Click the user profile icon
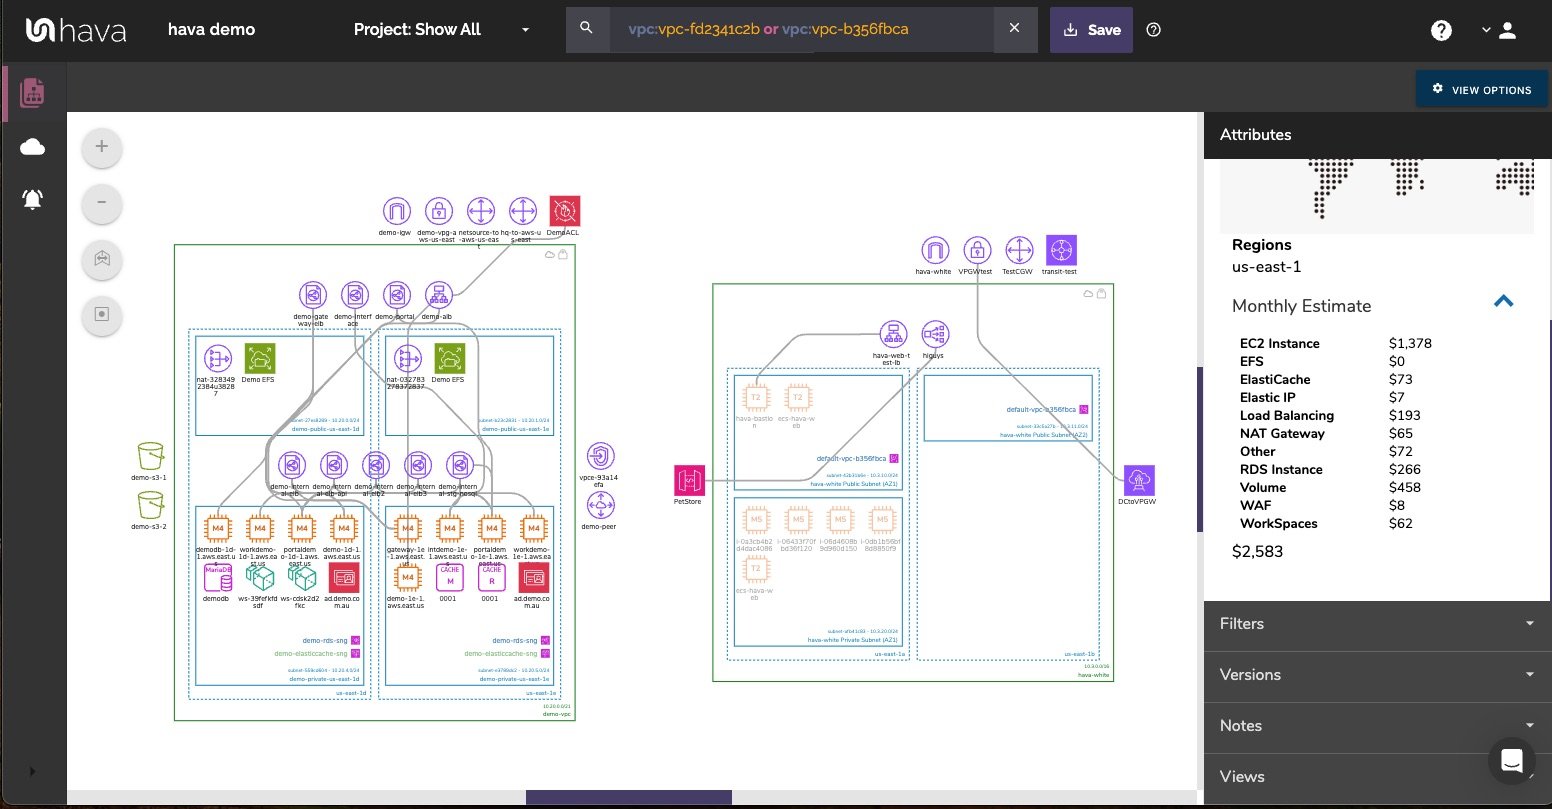 pyautogui.click(x=1507, y=30)
